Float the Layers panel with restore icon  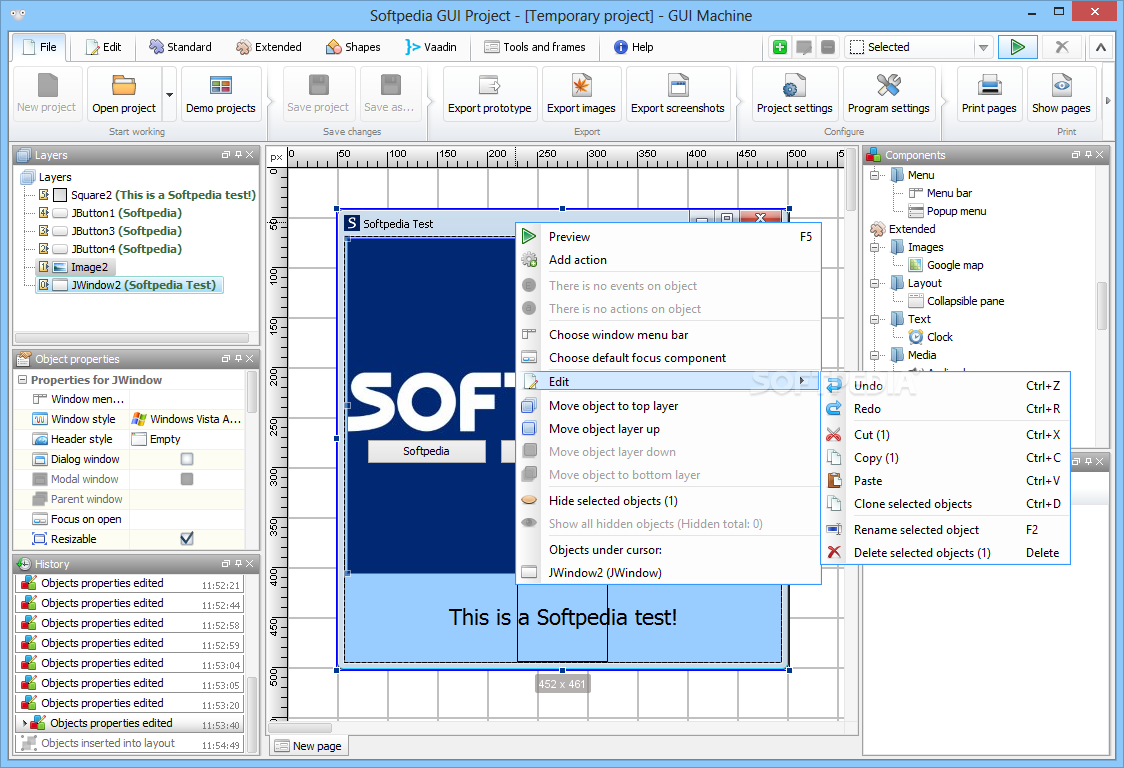tap(226, 154)
